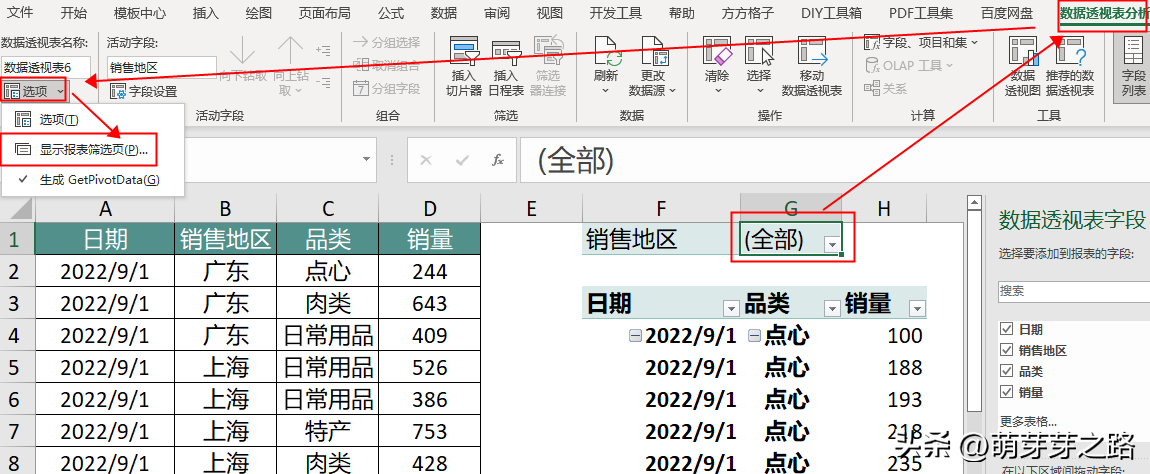1150x474 pixels.
Task: Click the 销售地区 header cell in B1
Action: coord(225,240)
